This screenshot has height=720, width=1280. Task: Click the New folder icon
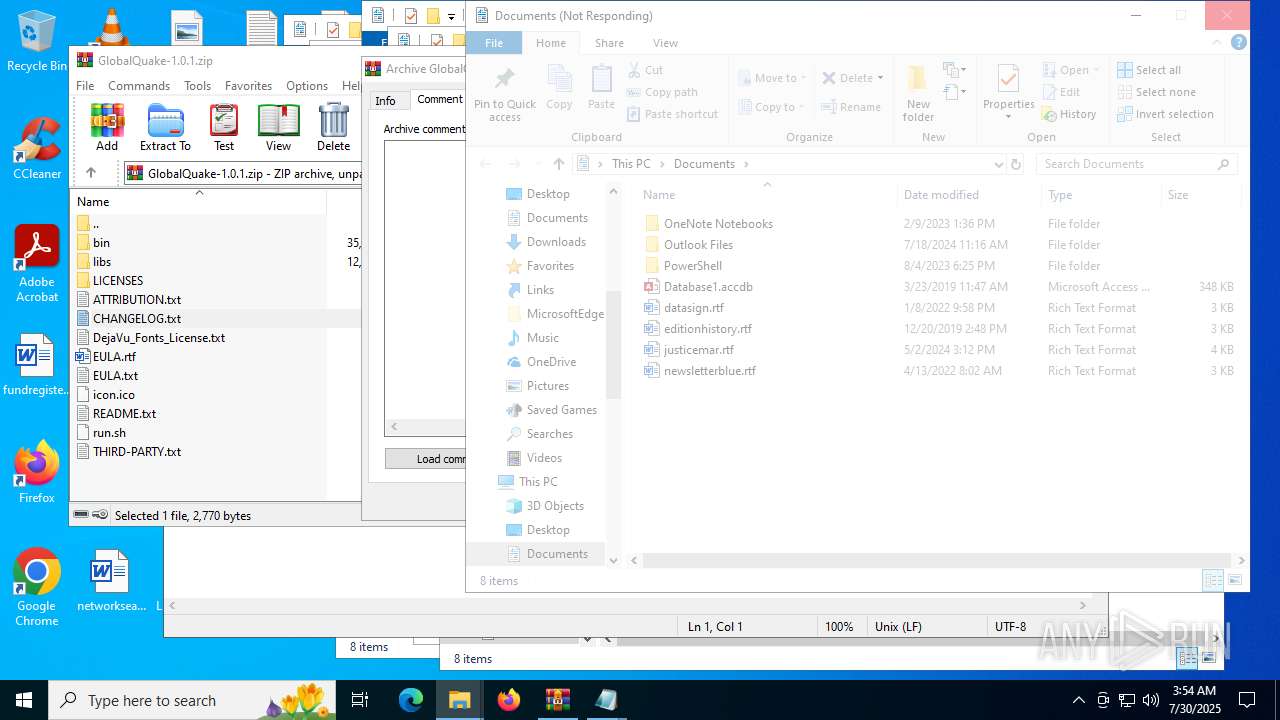(x=918, y=93)
